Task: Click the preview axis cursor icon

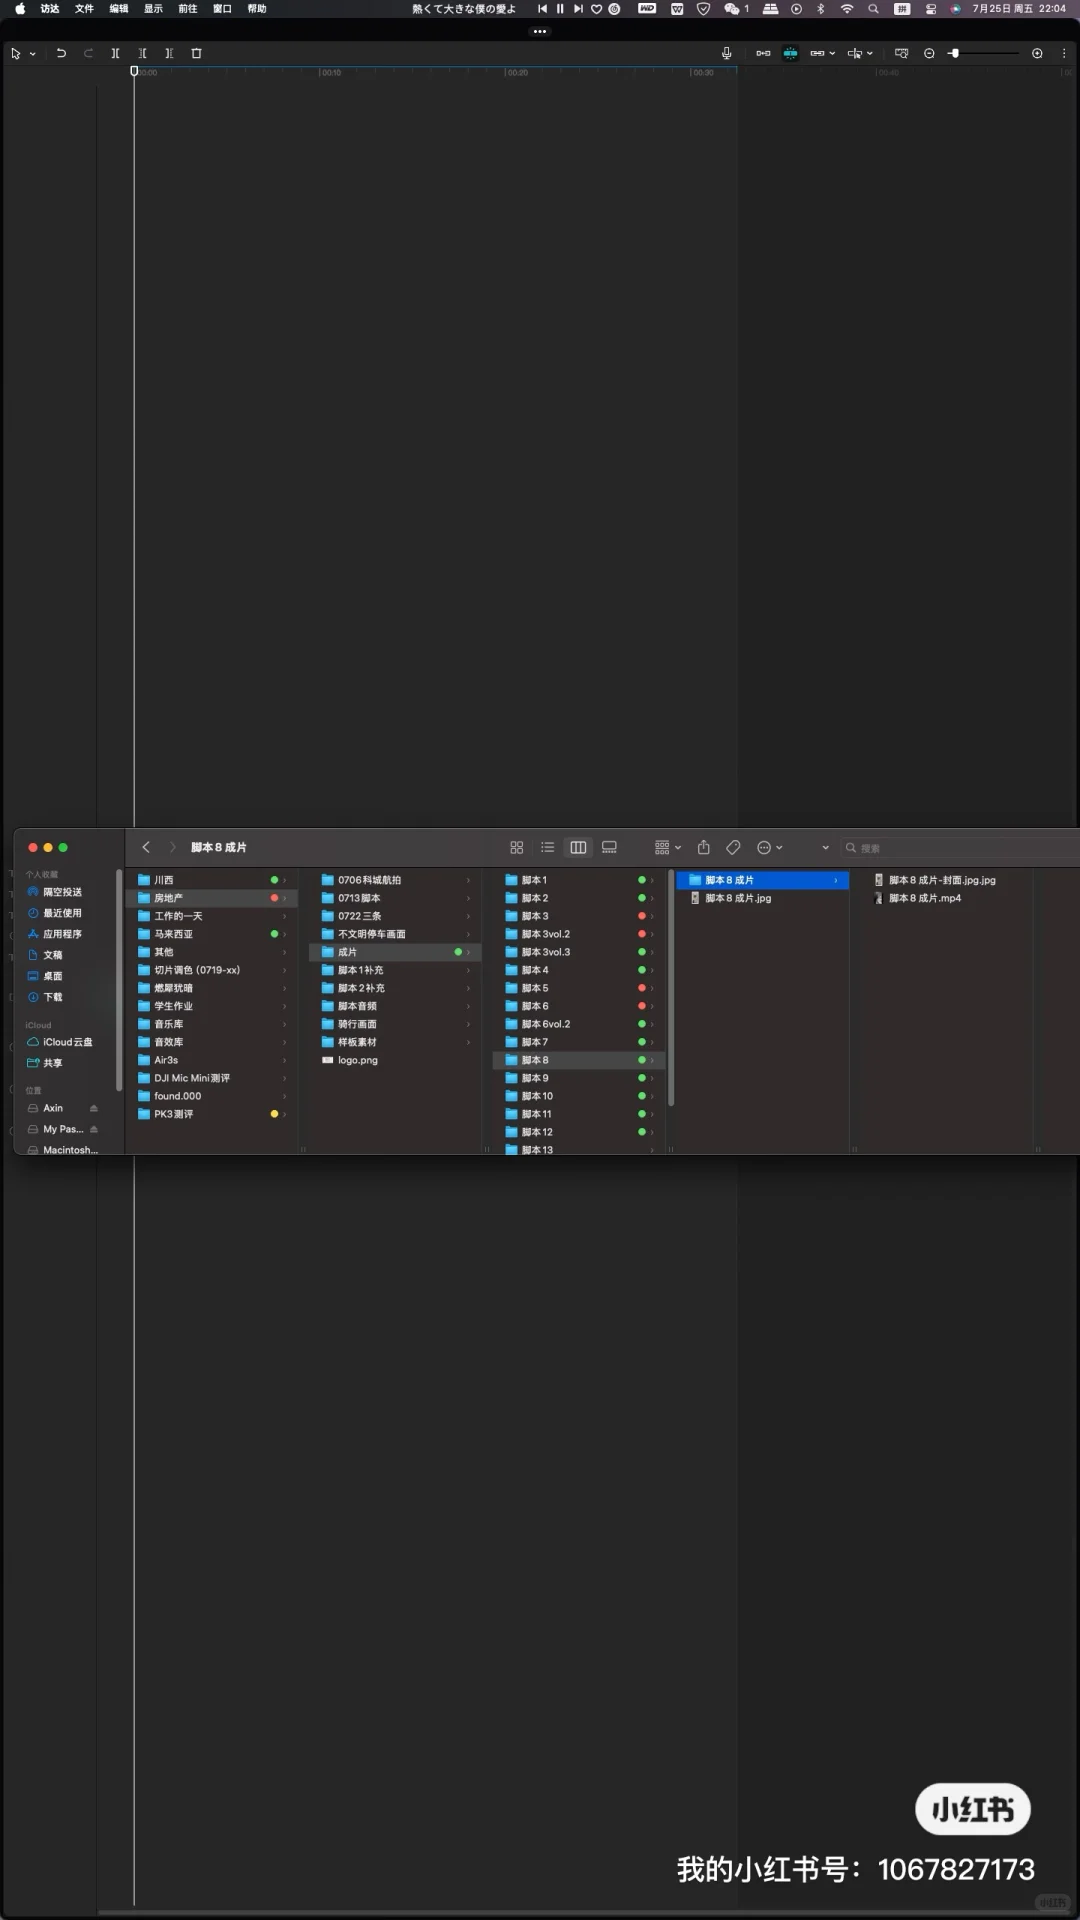Action: point(854,53)
